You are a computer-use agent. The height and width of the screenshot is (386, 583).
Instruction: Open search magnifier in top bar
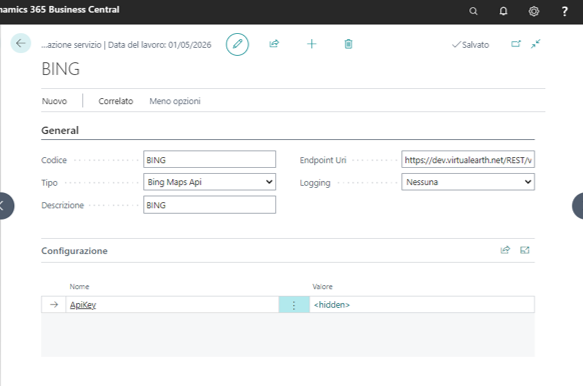coord(473,11)
